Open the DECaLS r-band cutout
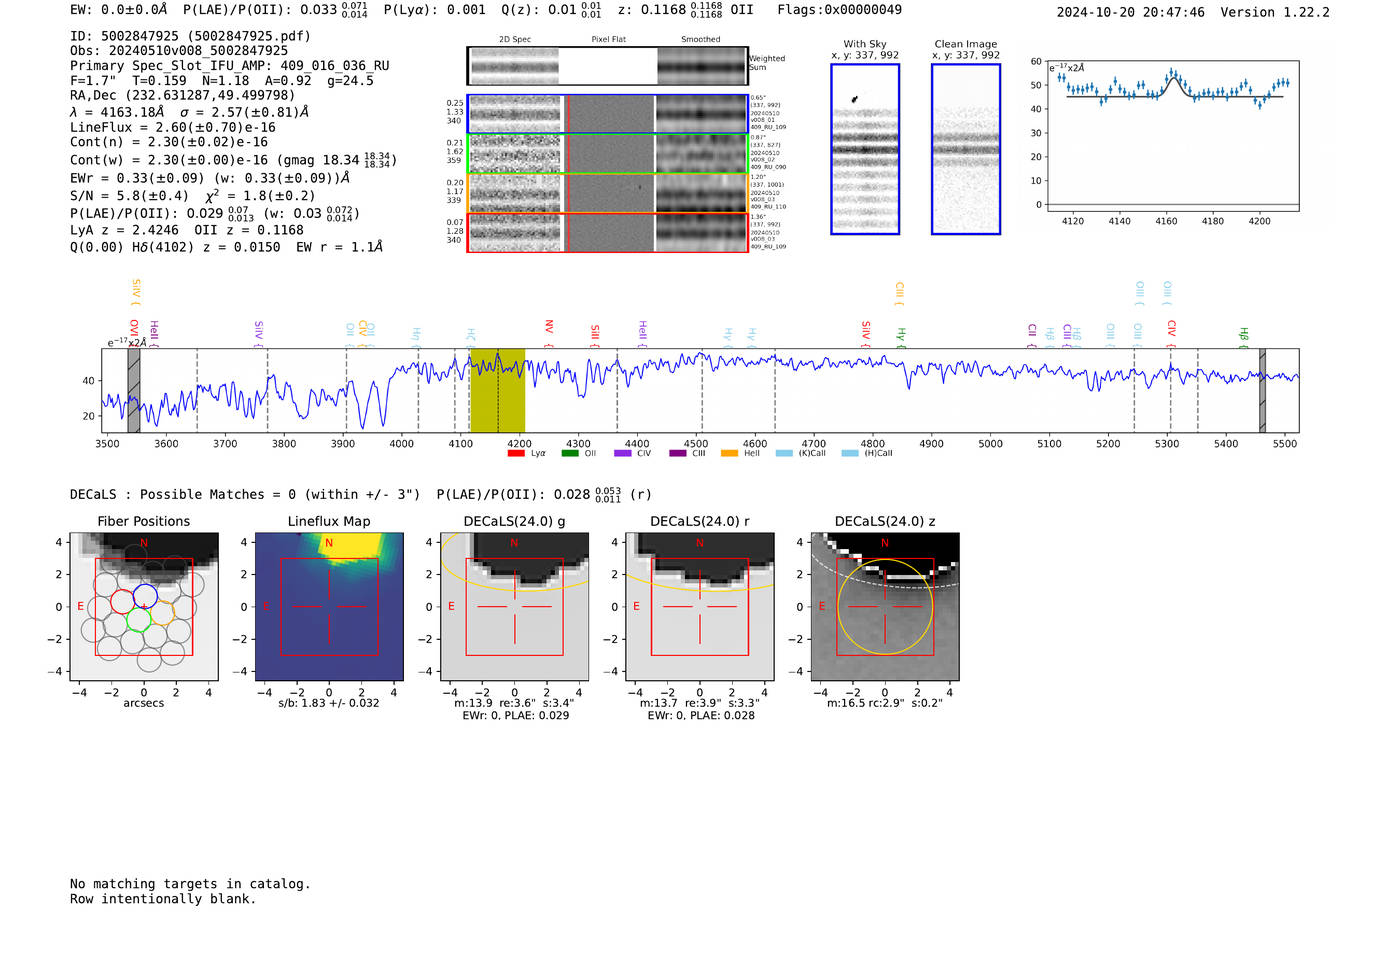This screenshot has width=1400, height=953. pos(700,606)
